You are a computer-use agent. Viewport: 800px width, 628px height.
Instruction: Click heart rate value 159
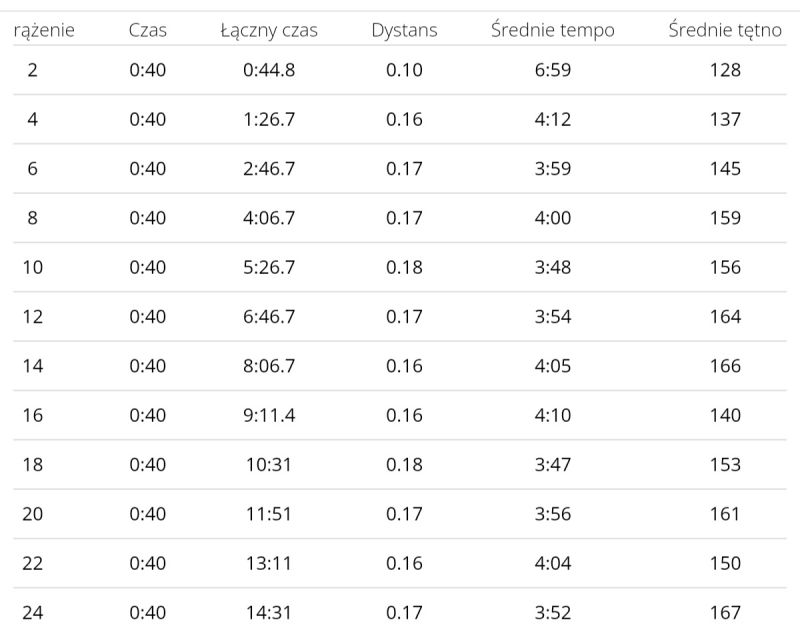(x=725, y=218)
